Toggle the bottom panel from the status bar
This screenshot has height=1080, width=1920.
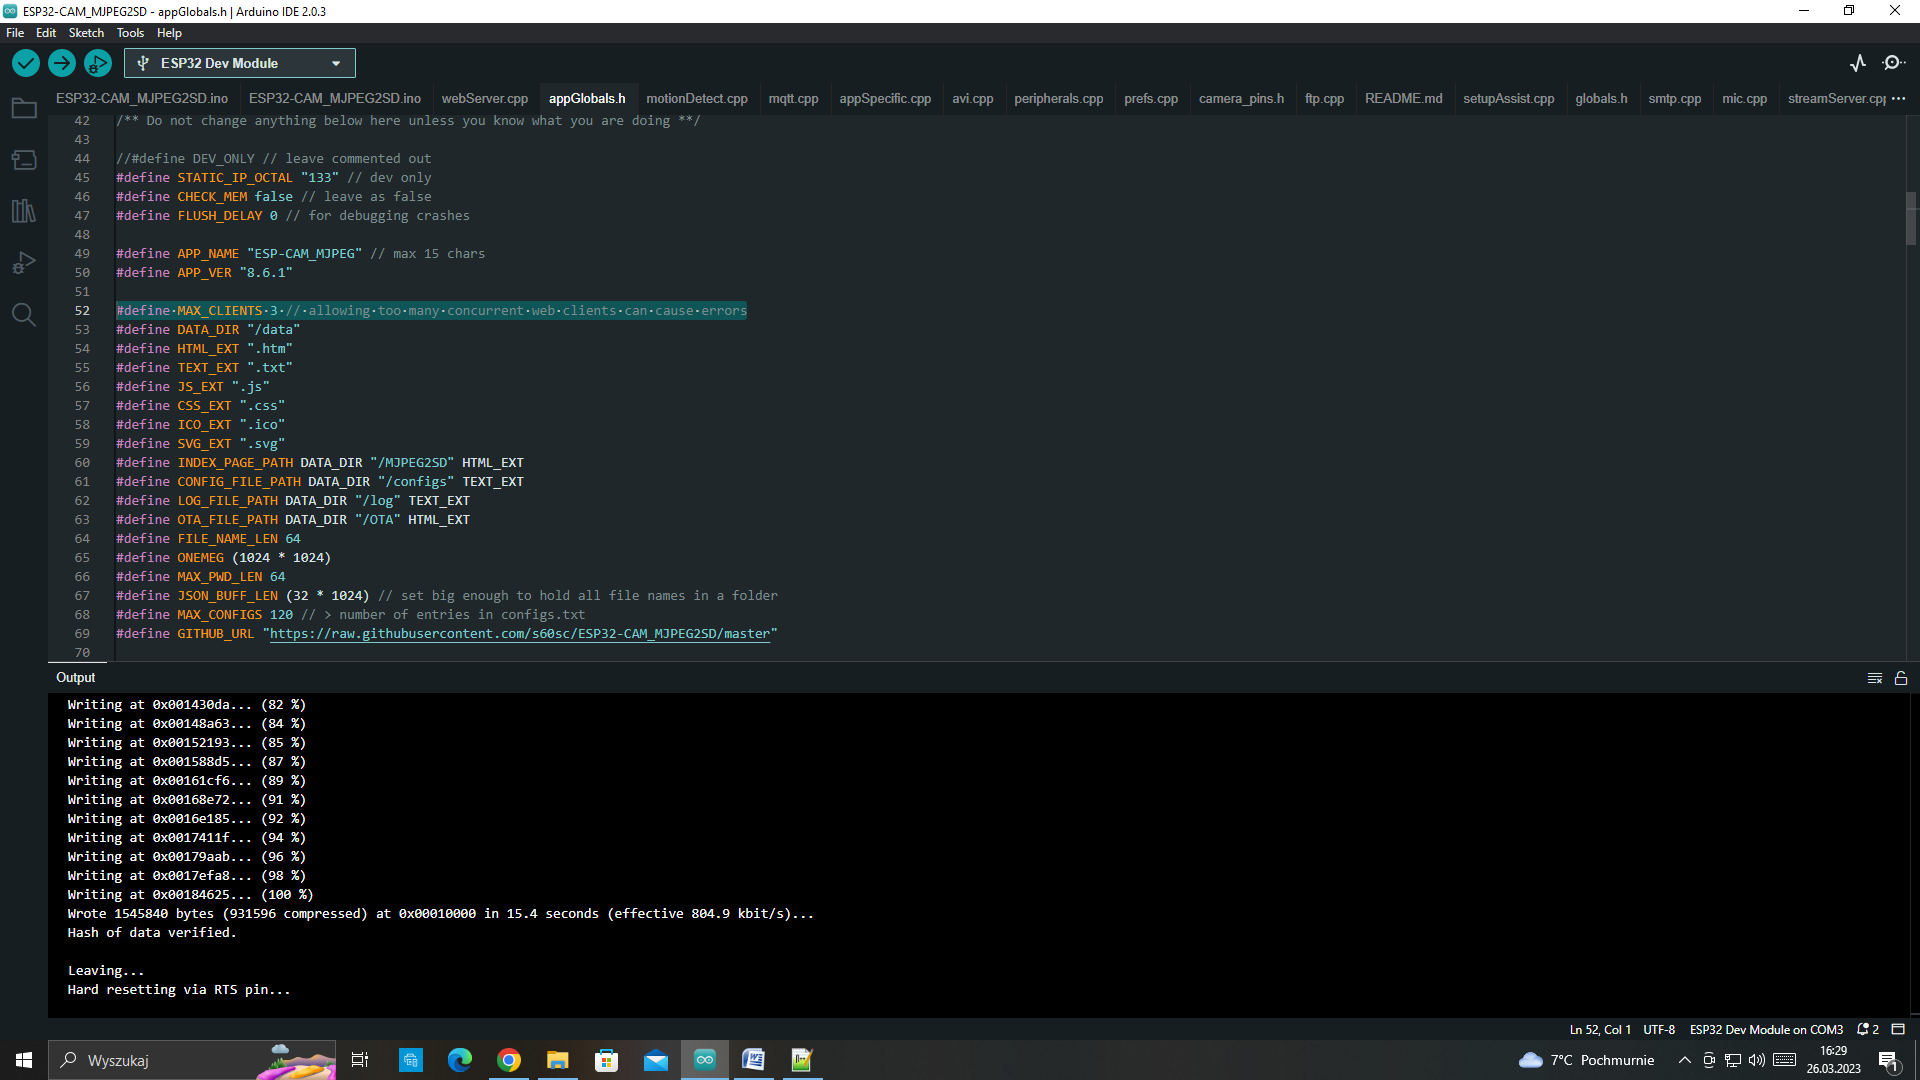coord(1898,1029)
